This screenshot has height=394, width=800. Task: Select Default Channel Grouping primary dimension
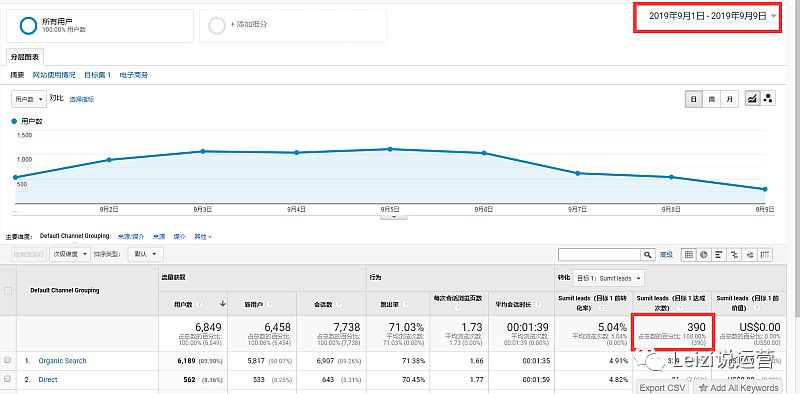74,236
